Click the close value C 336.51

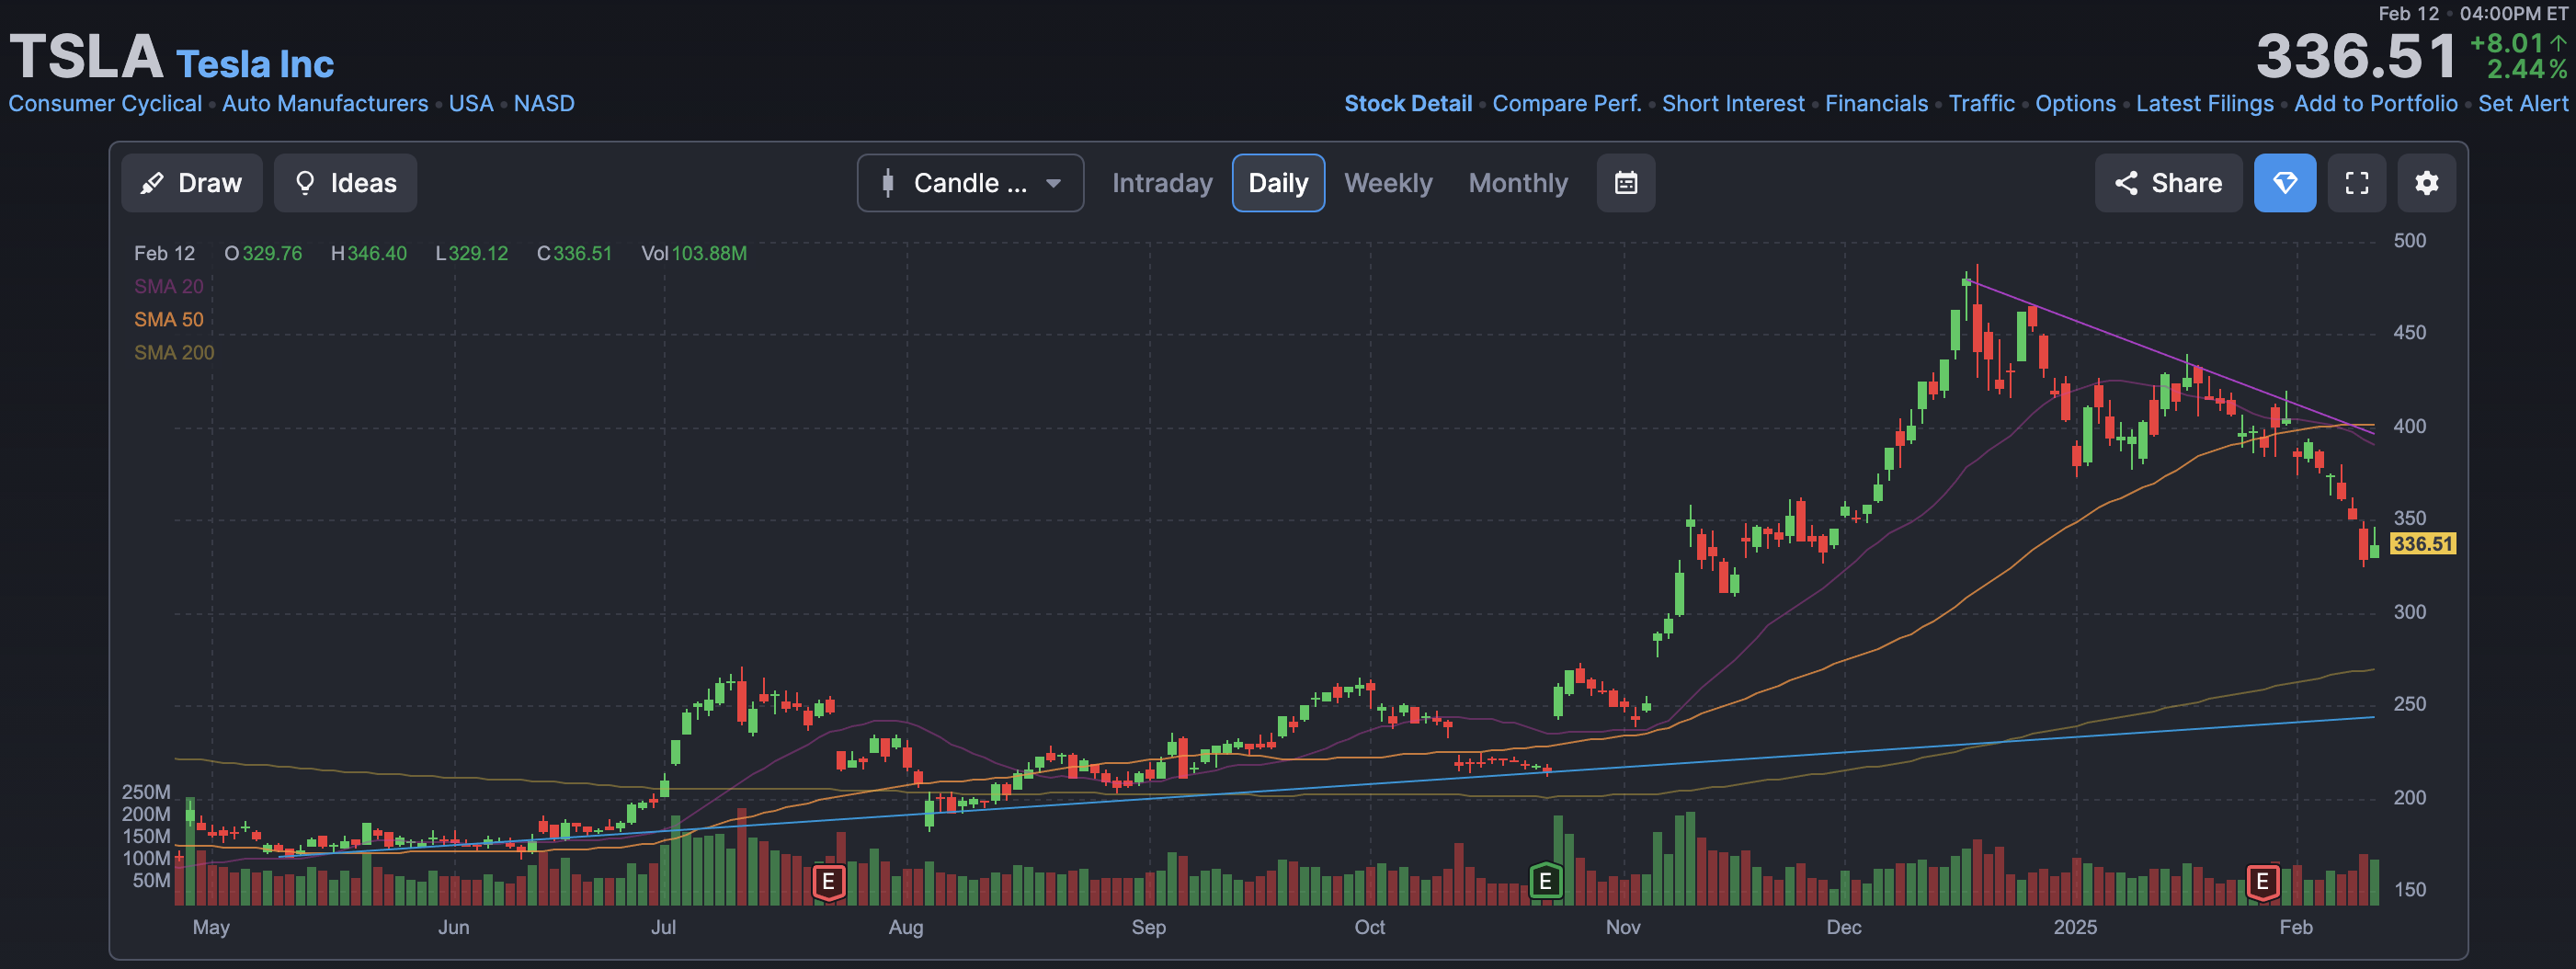click(574, 254)
